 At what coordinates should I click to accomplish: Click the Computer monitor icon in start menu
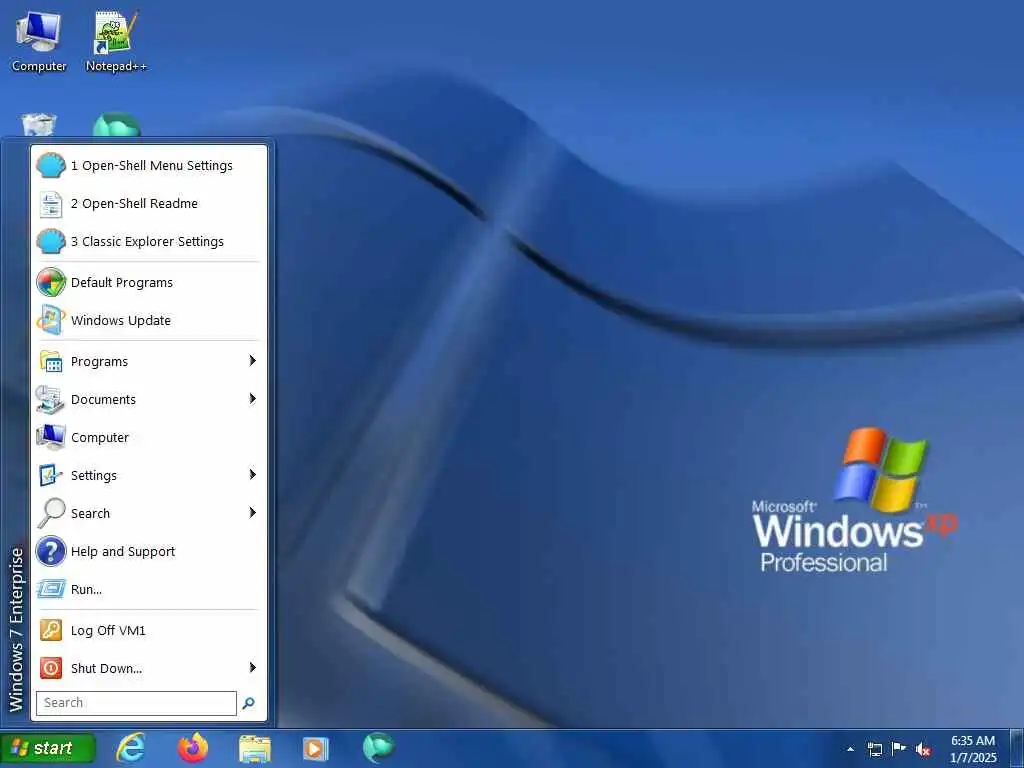tap(51, 438)
